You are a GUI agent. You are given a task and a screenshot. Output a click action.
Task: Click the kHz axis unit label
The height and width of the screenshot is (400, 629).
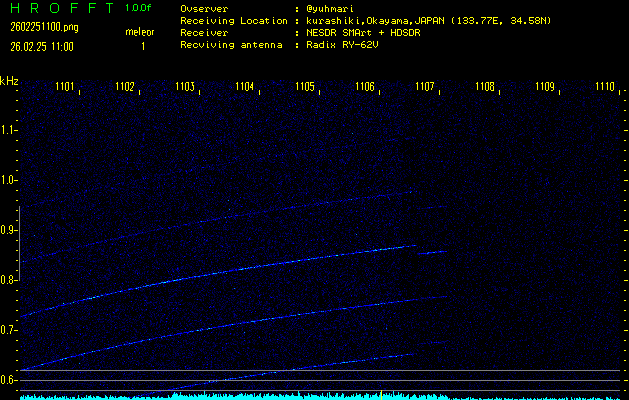click(x=9, y=81)
